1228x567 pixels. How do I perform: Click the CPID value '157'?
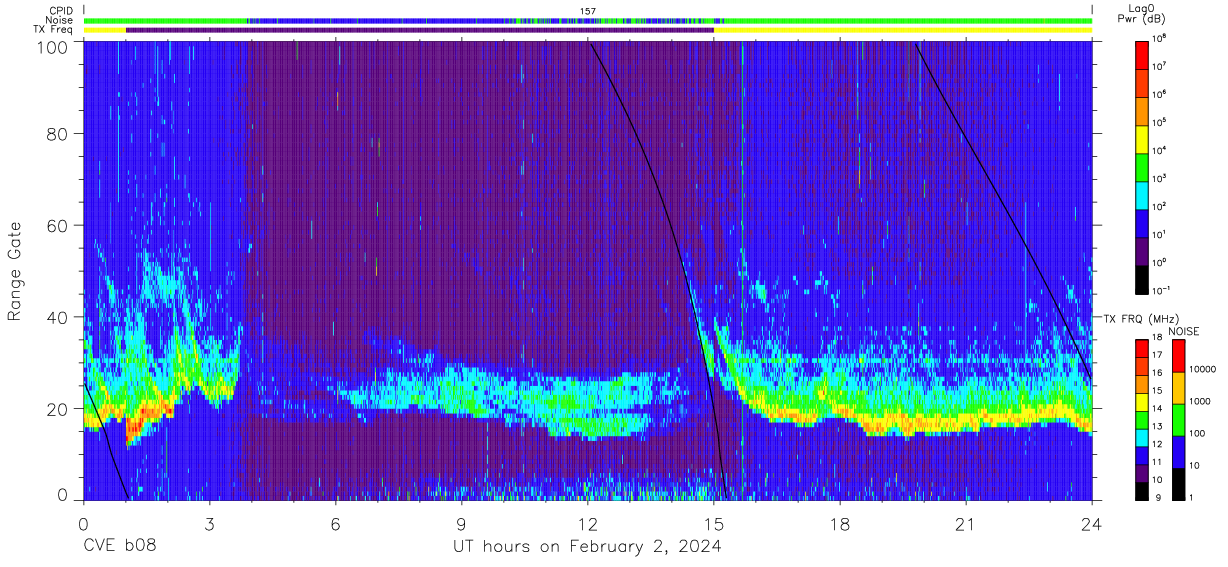pyautogui.click(x=588, y=11)
